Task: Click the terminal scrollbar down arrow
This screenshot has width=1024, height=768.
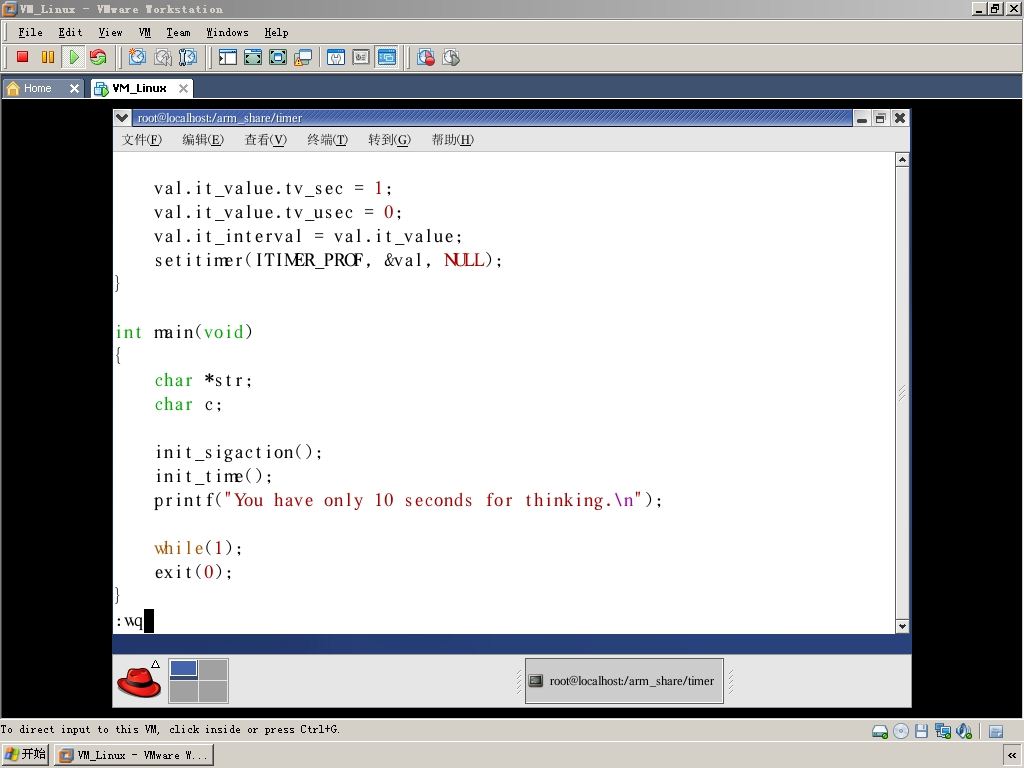Action: tap(902, 626)
